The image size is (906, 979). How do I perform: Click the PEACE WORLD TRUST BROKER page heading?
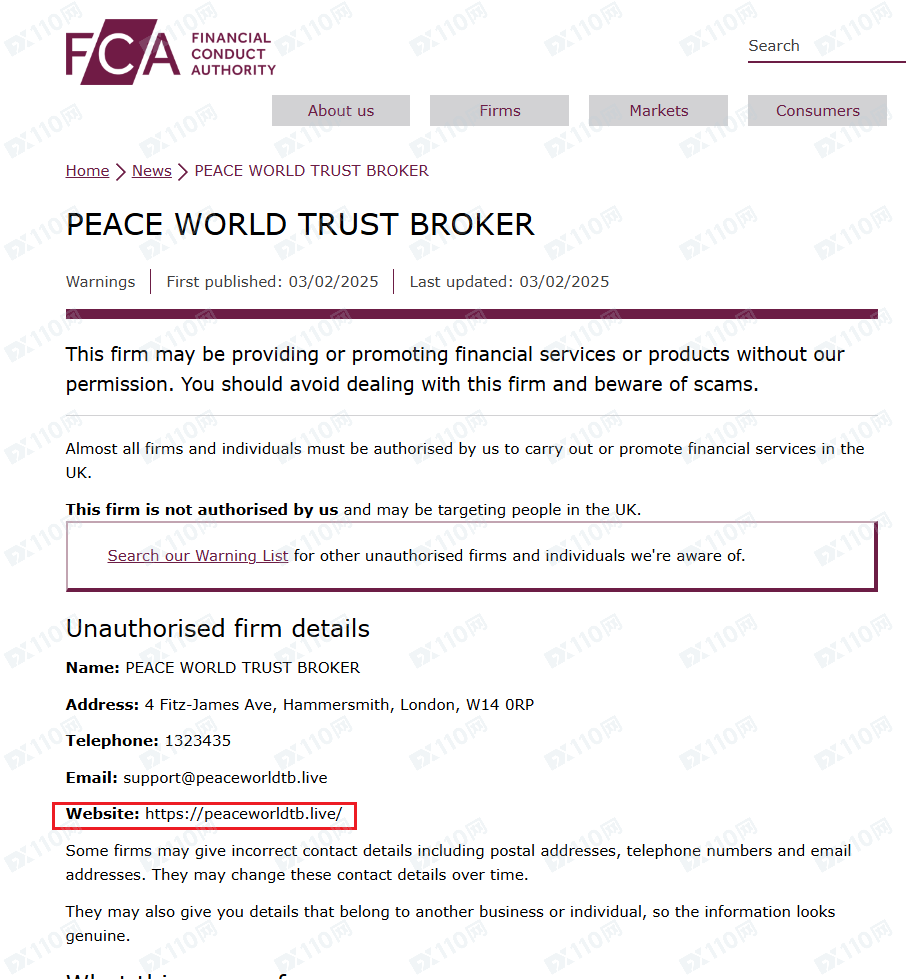(300, 225)
